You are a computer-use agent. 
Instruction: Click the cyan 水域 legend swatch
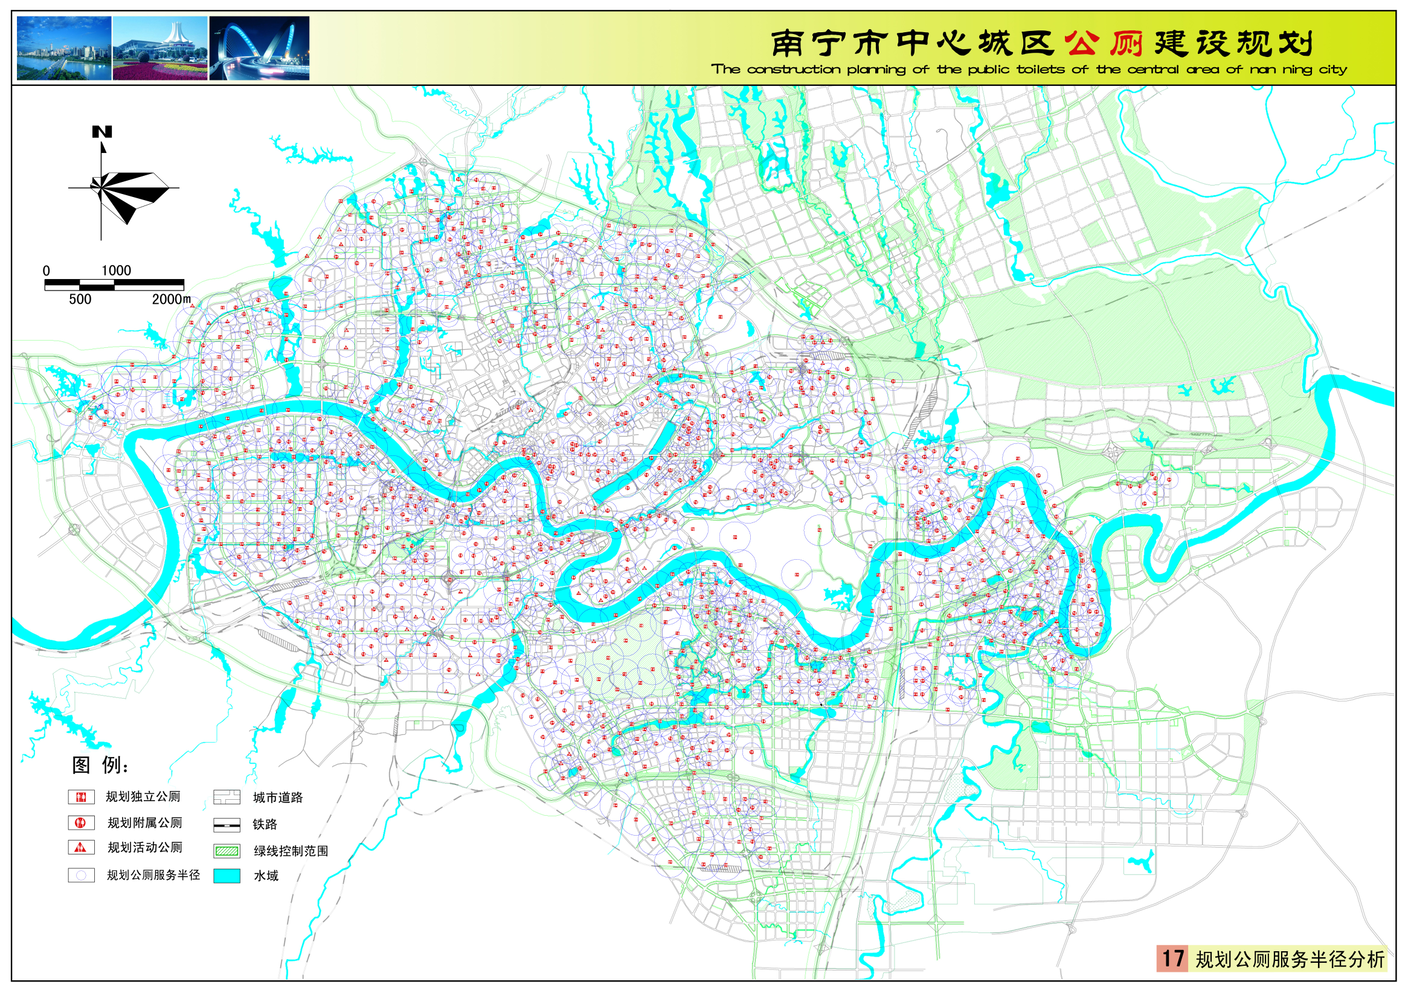[227, 875]
